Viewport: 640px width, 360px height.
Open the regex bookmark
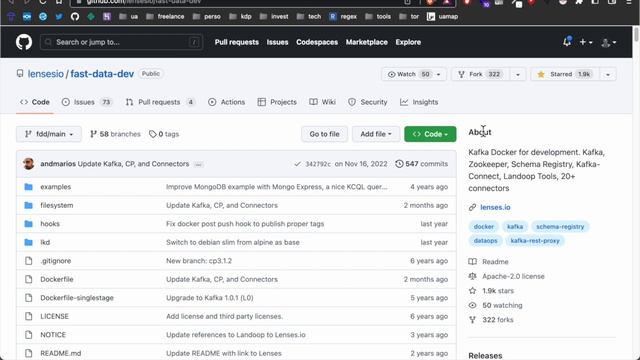pyautogui.click(x=343, y=17)
